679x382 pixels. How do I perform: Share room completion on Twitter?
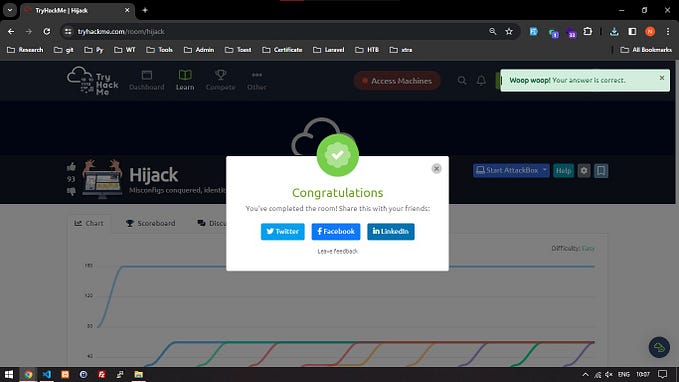[x=282, y=231]
